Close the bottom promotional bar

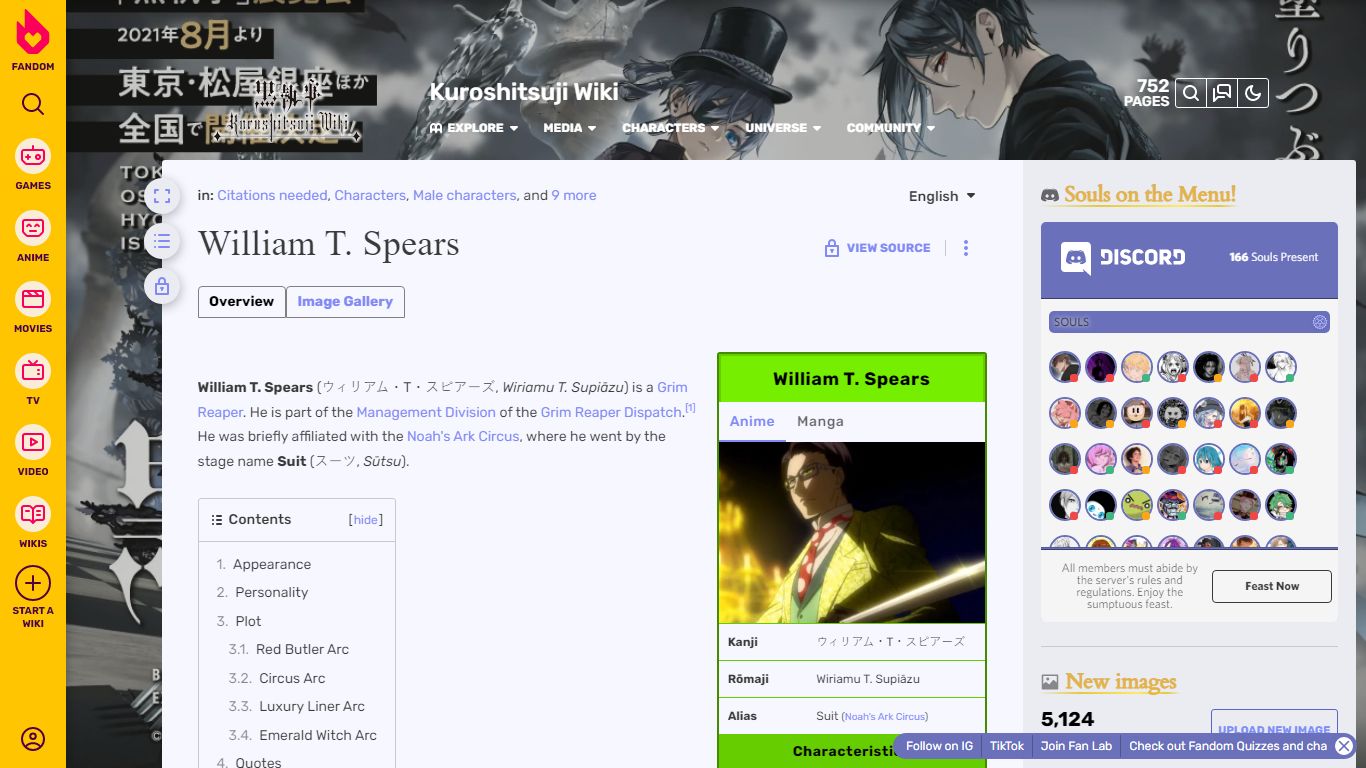1344,746
